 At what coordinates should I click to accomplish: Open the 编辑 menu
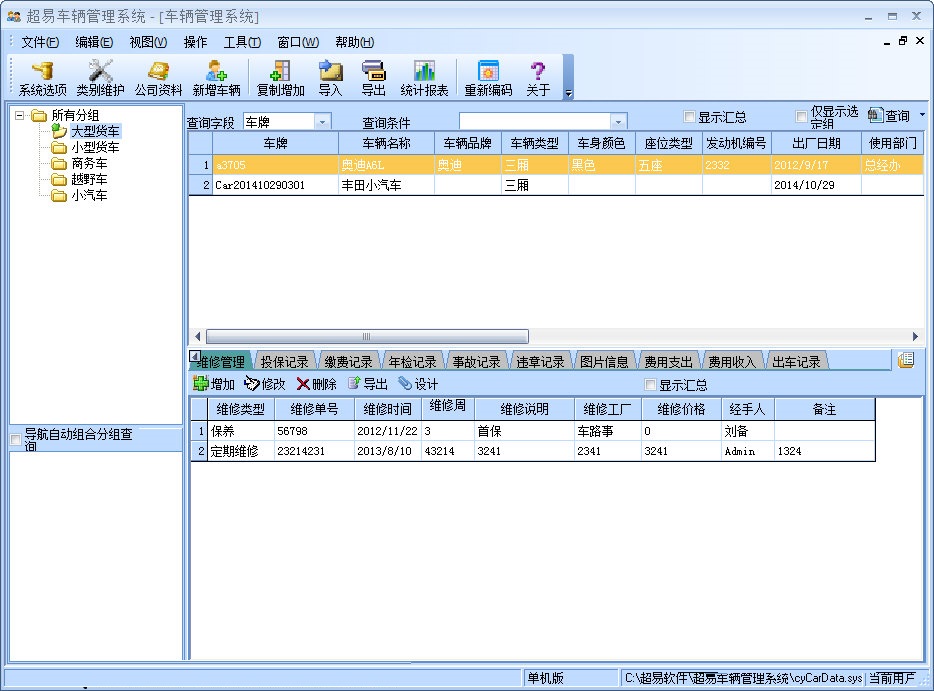94,42
